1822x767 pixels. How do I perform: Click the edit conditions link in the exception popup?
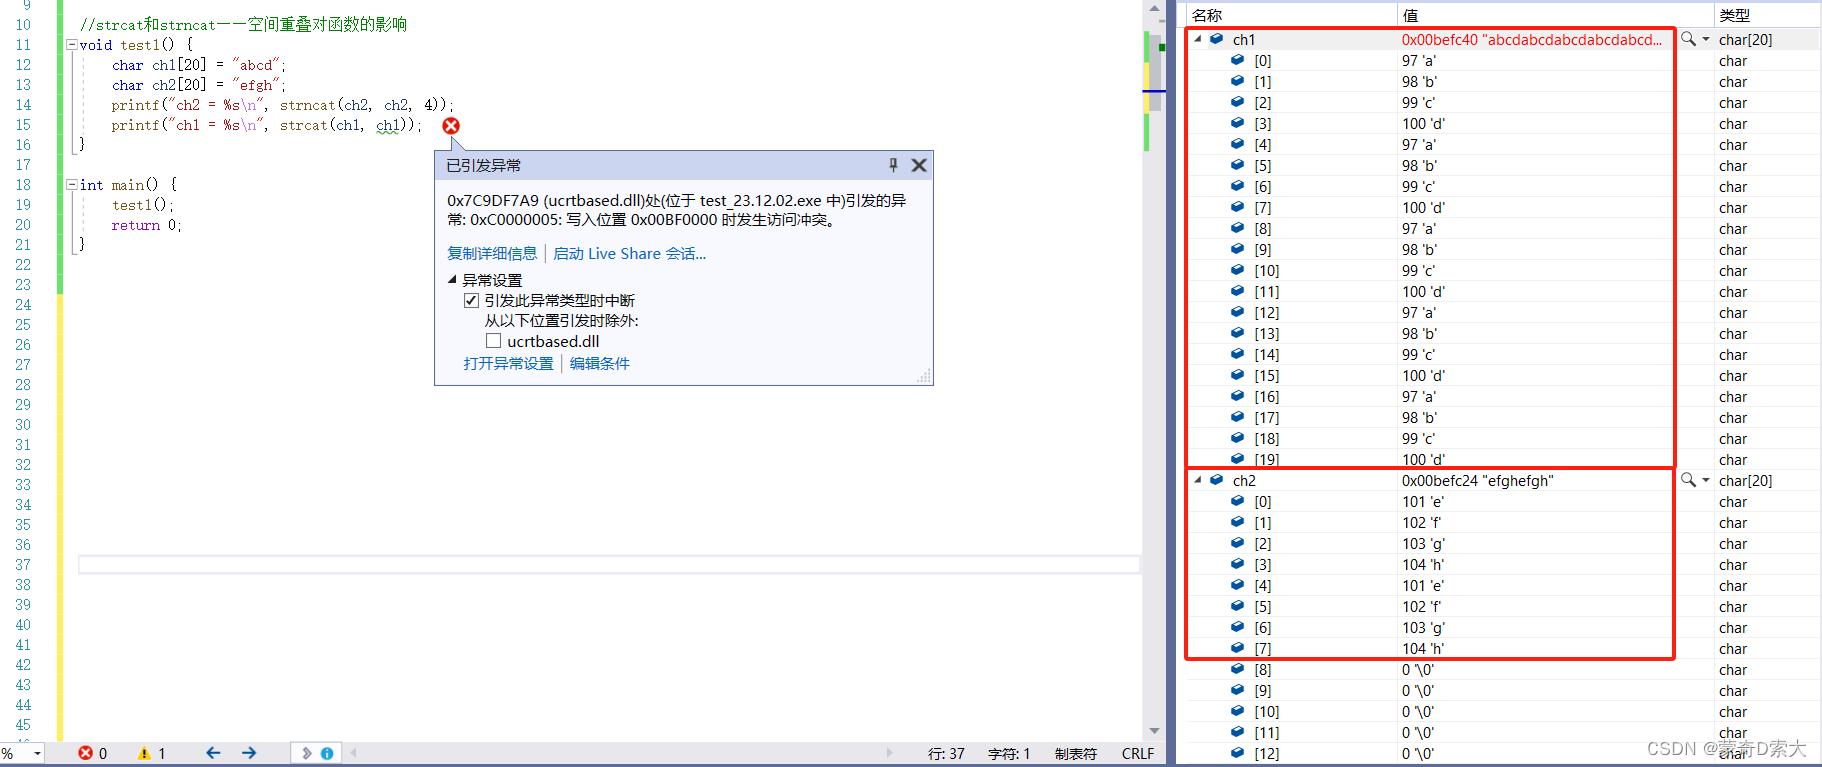(600, 364)
